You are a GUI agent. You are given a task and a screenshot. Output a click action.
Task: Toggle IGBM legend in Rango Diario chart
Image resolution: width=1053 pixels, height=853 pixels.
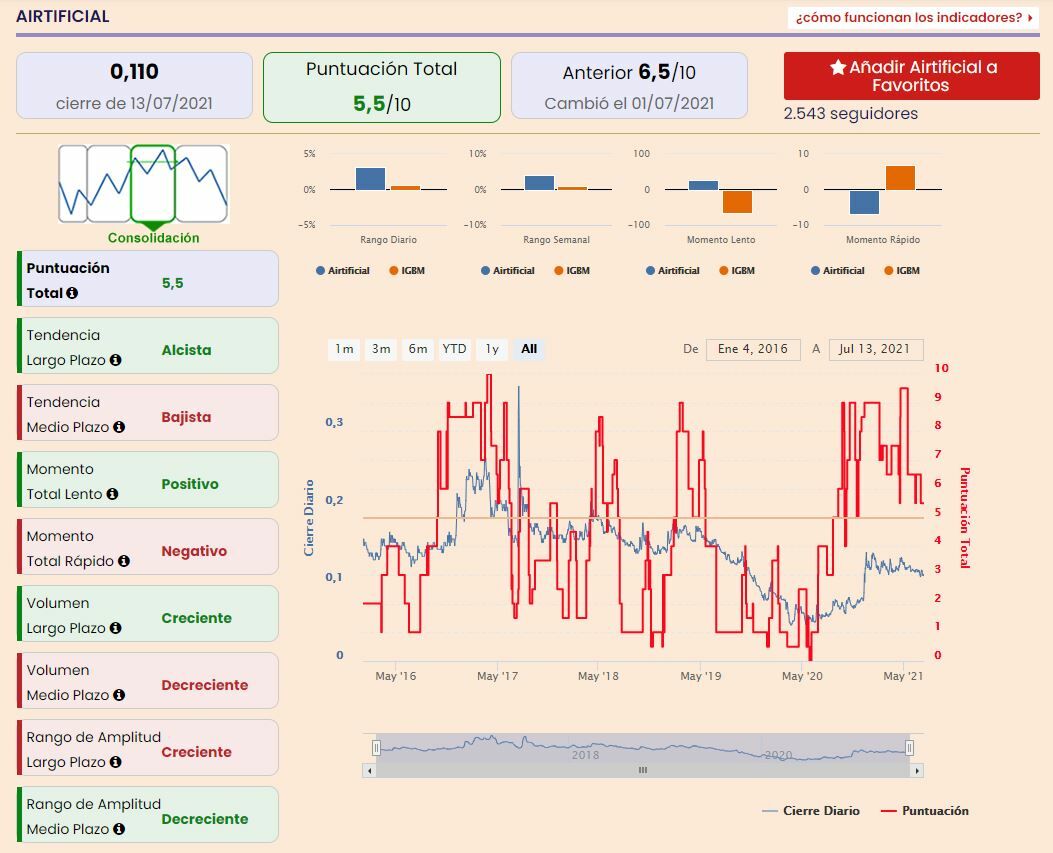click(407, 271)
